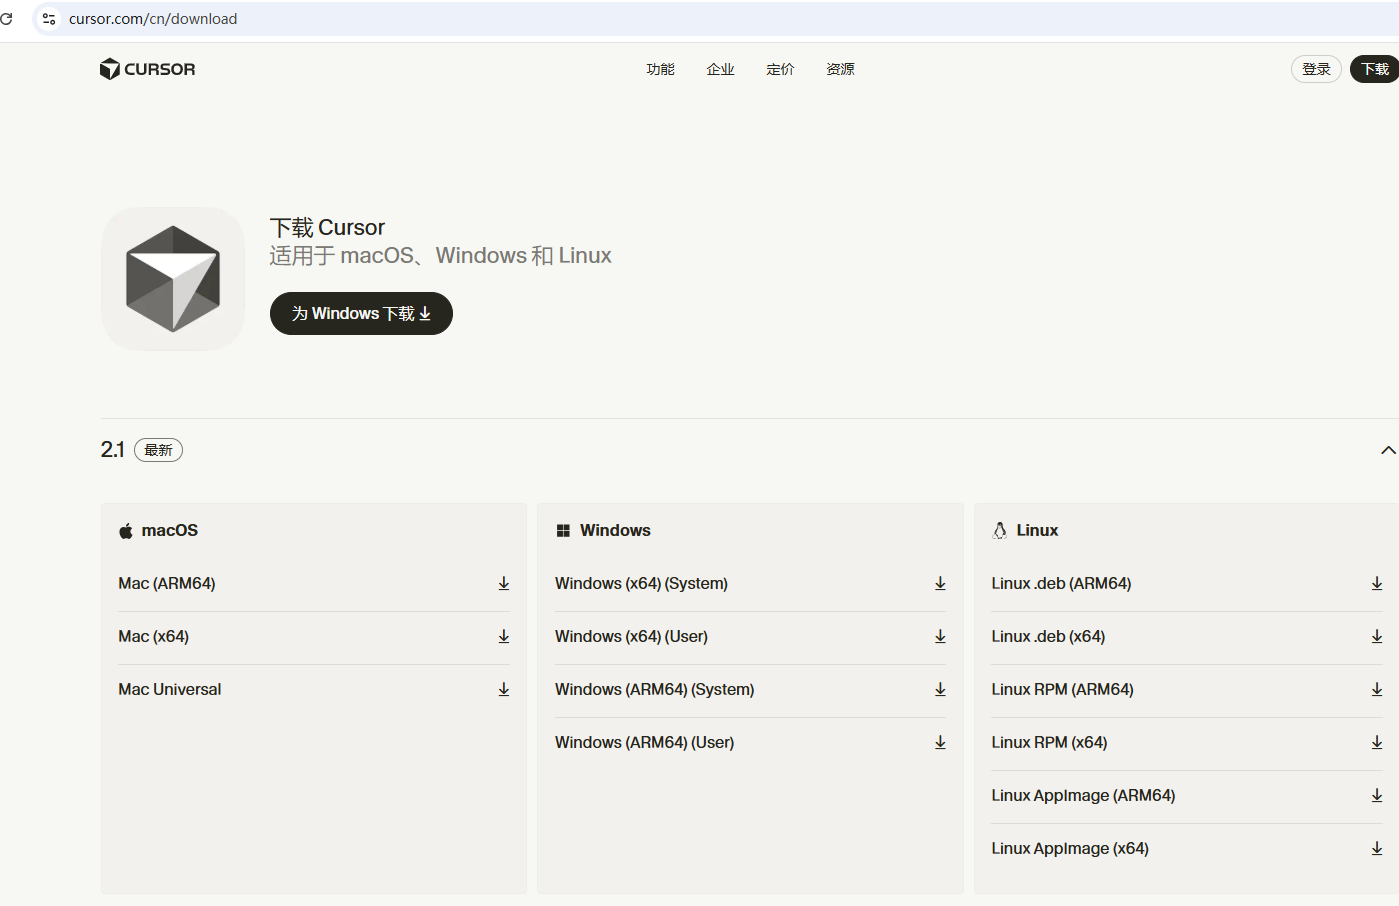1399x906 pixels.
Task: Click the 最新 badge
Action: coord(158,450)
